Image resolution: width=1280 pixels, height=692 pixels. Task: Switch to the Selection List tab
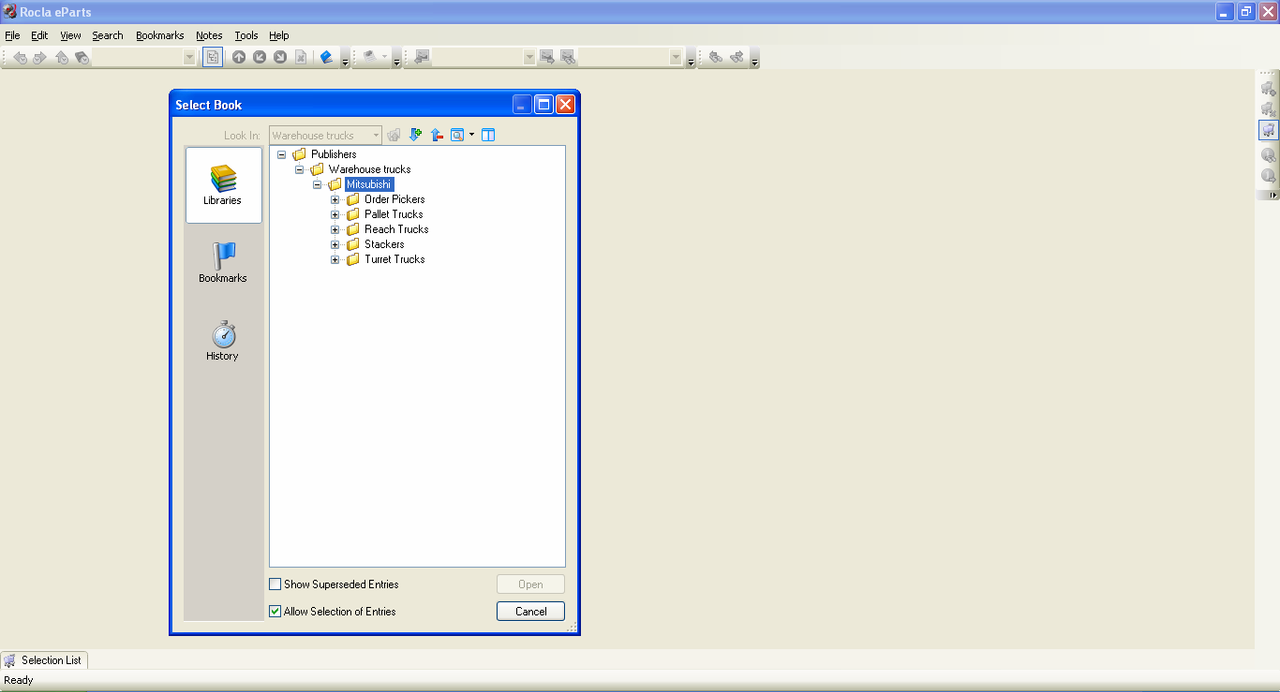(44, 660)
